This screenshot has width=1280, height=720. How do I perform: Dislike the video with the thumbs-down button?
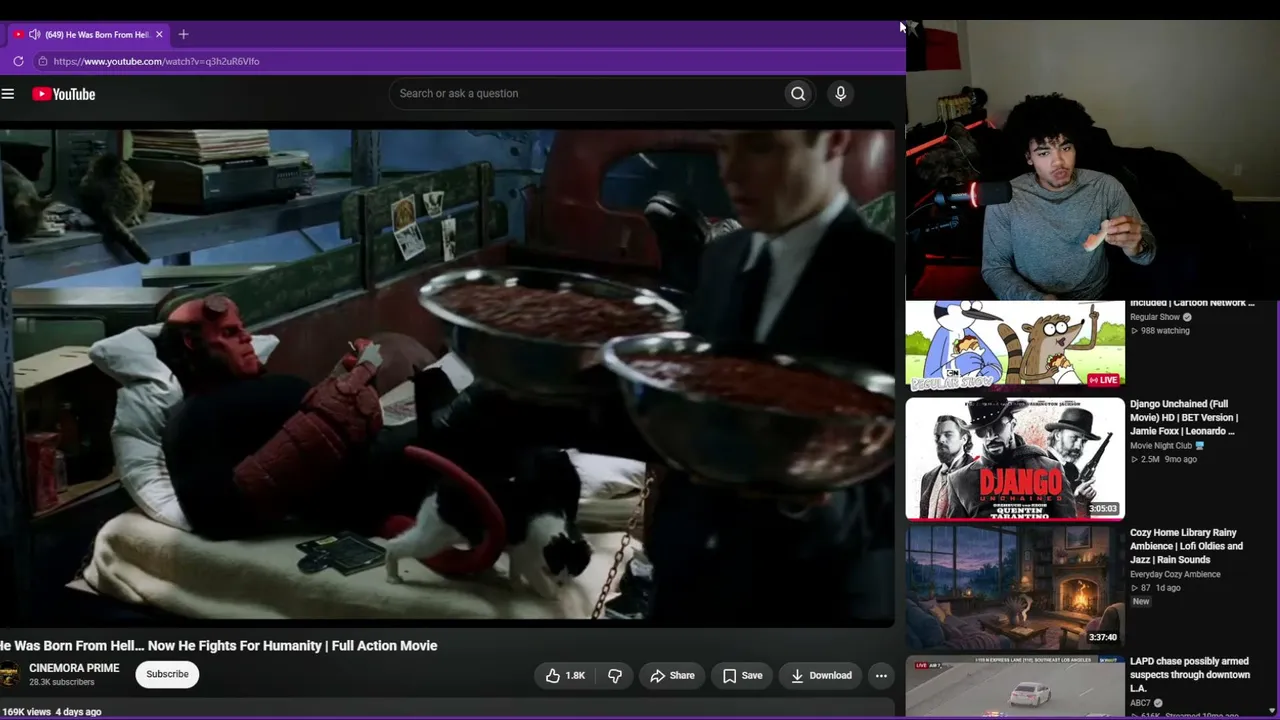(x=615, y=676)
